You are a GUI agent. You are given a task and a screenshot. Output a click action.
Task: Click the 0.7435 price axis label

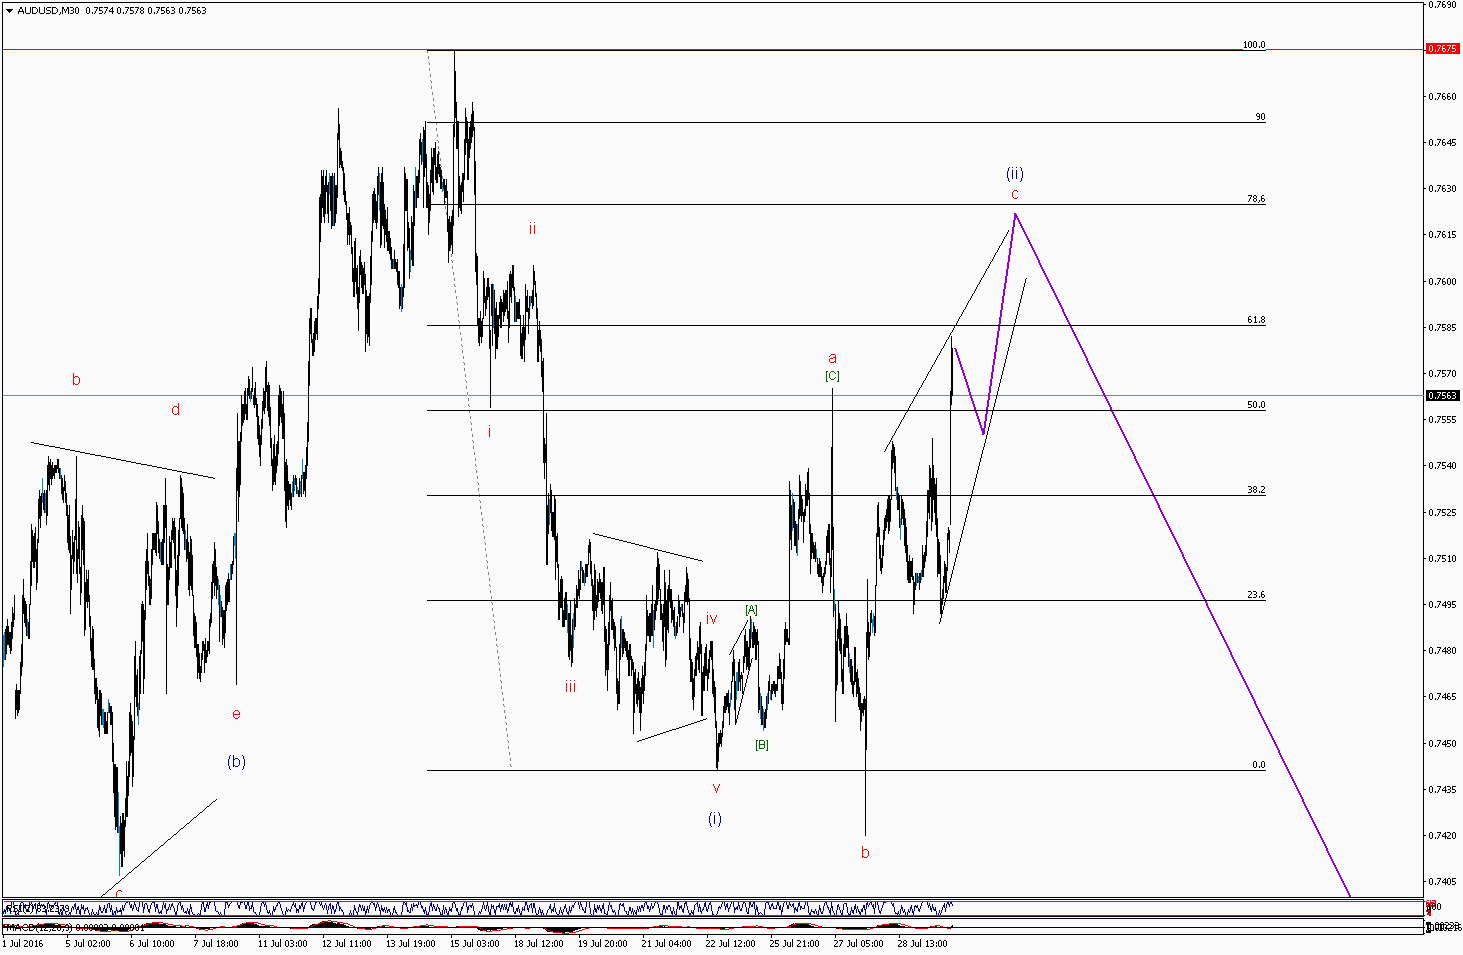coord(1443,789)
